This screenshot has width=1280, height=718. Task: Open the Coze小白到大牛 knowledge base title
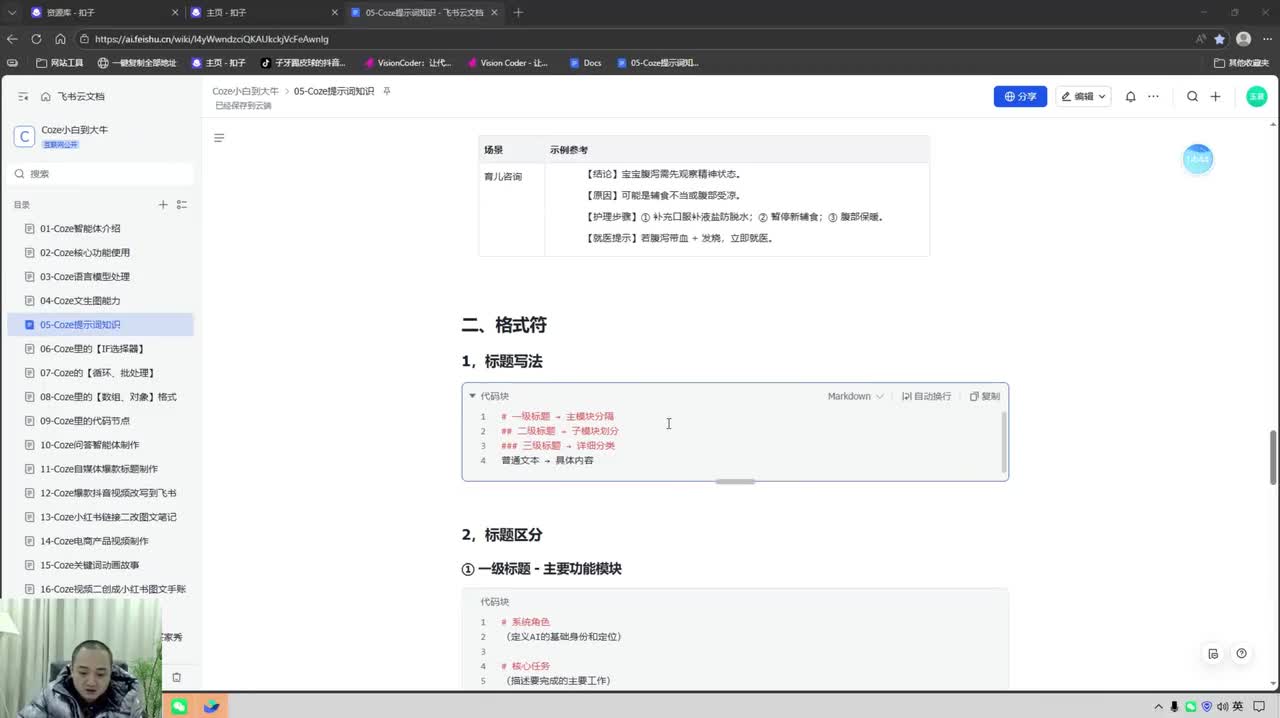pos(75,130)
